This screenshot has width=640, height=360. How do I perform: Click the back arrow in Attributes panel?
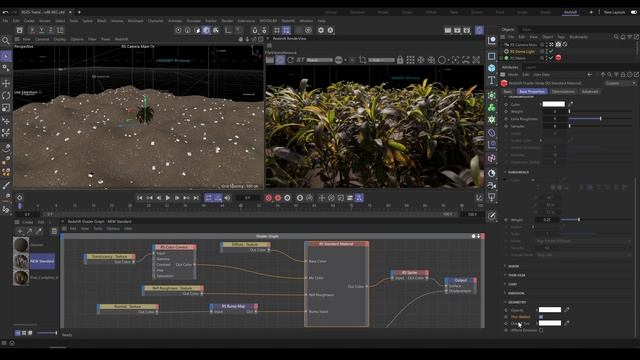[589, 75]
